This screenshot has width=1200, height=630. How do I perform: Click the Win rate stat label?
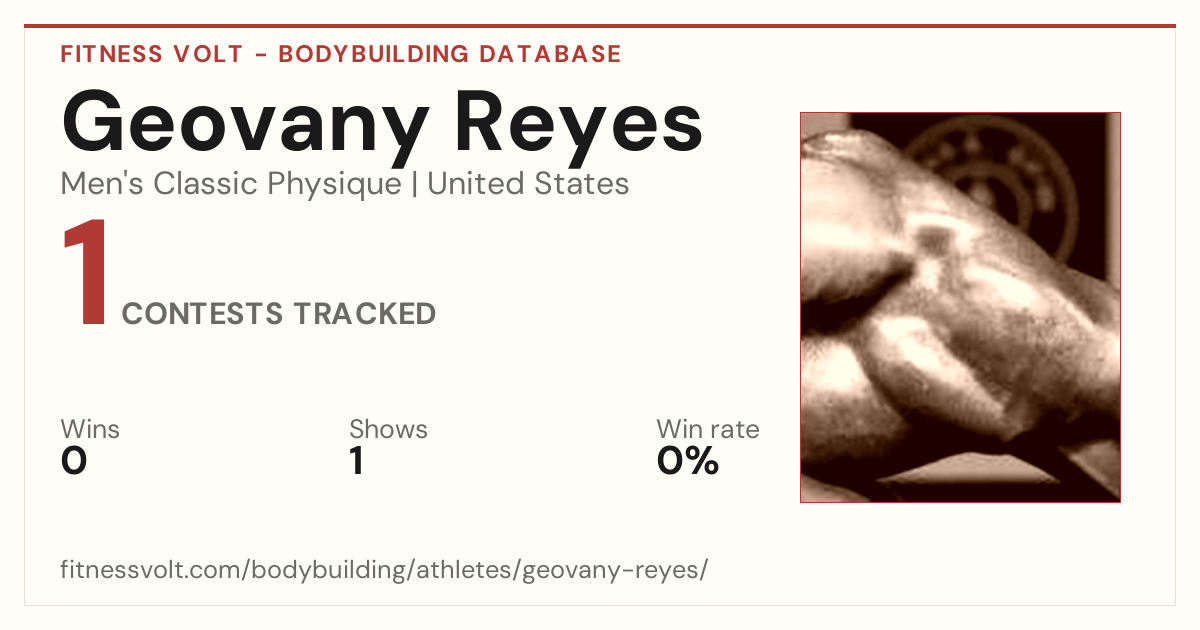point(708,429)
